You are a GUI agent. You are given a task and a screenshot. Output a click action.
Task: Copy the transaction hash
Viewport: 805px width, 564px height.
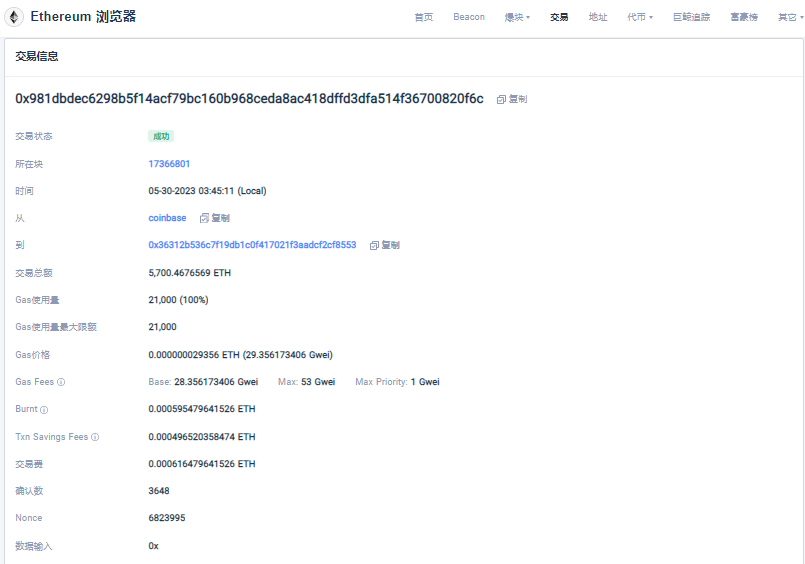[x=512, y=99]
